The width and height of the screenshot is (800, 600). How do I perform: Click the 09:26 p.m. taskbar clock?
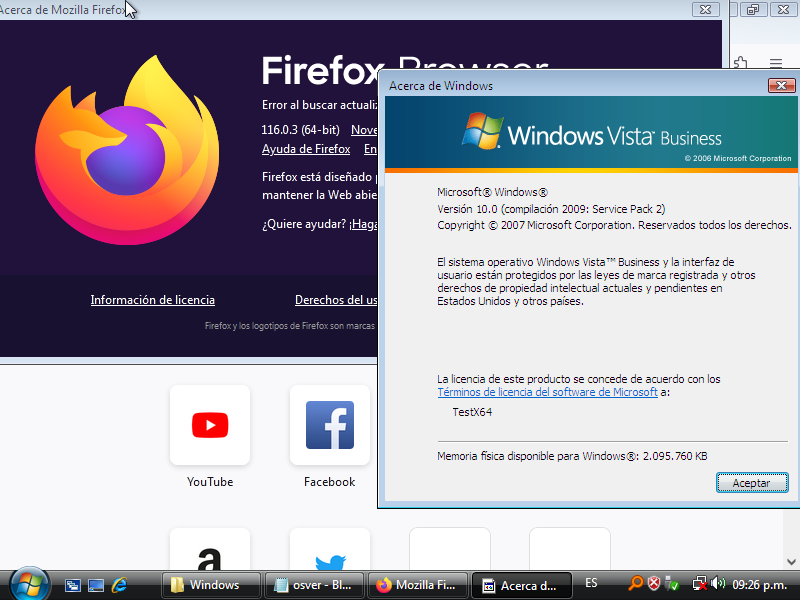pyautogui.click(x=759, y=585)
